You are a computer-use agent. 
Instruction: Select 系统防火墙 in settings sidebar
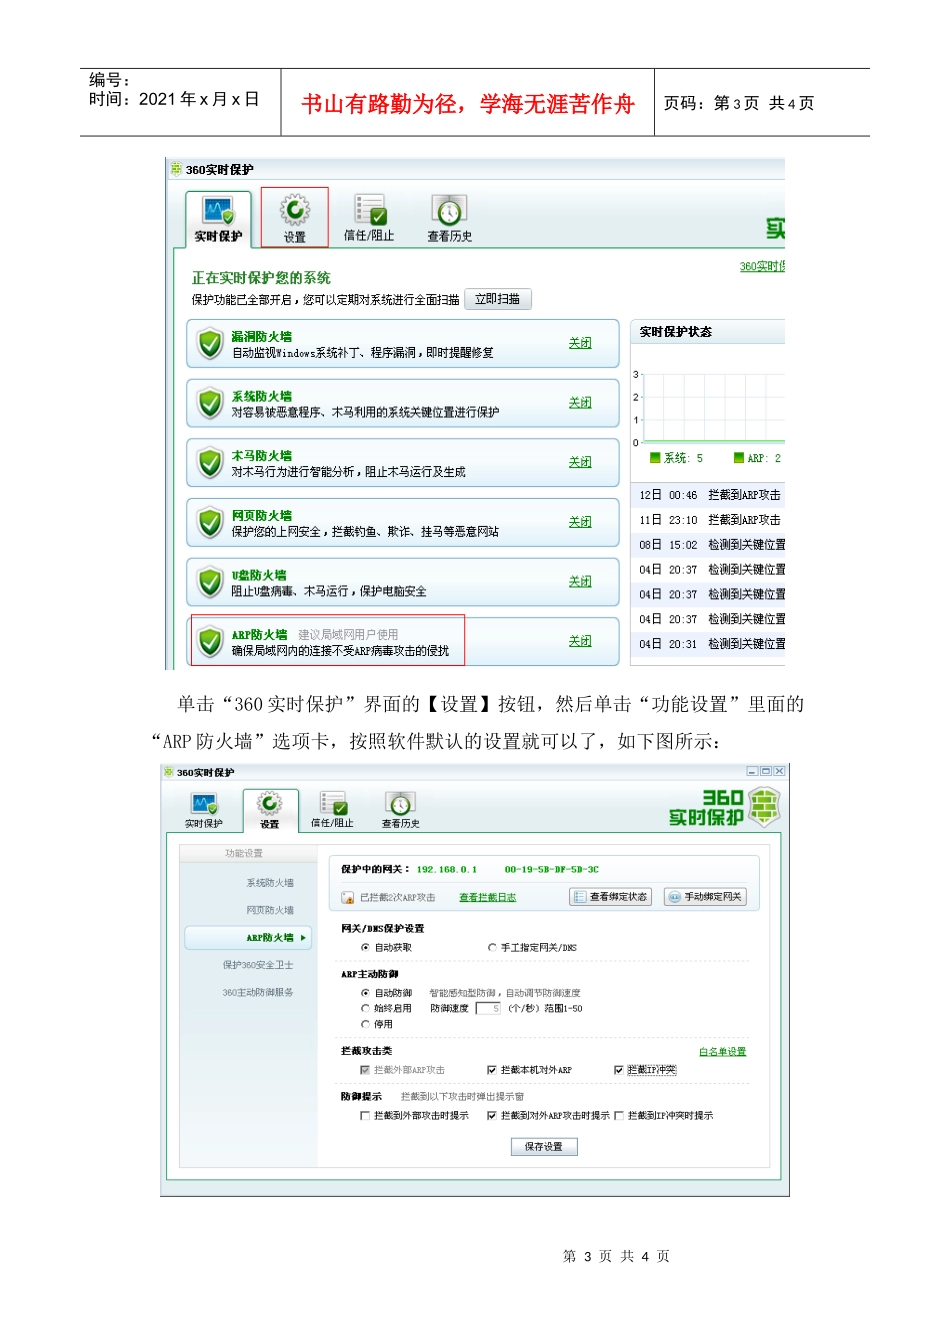pos(270,883)
